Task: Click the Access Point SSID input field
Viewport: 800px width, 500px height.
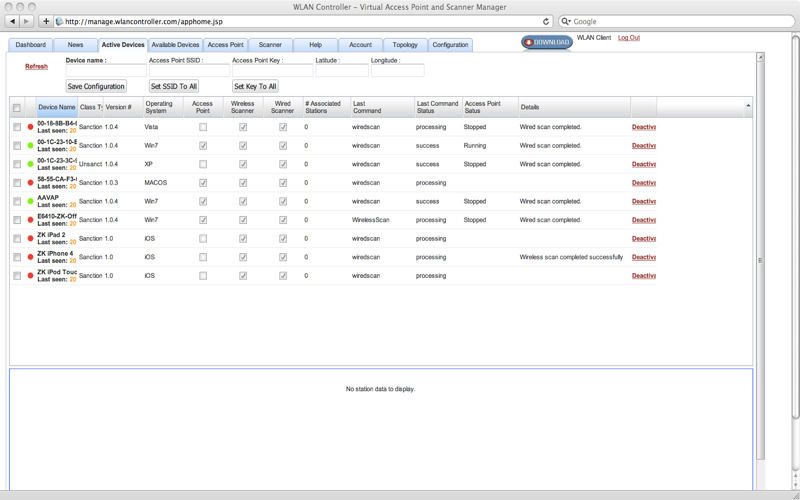Action: 188,71
